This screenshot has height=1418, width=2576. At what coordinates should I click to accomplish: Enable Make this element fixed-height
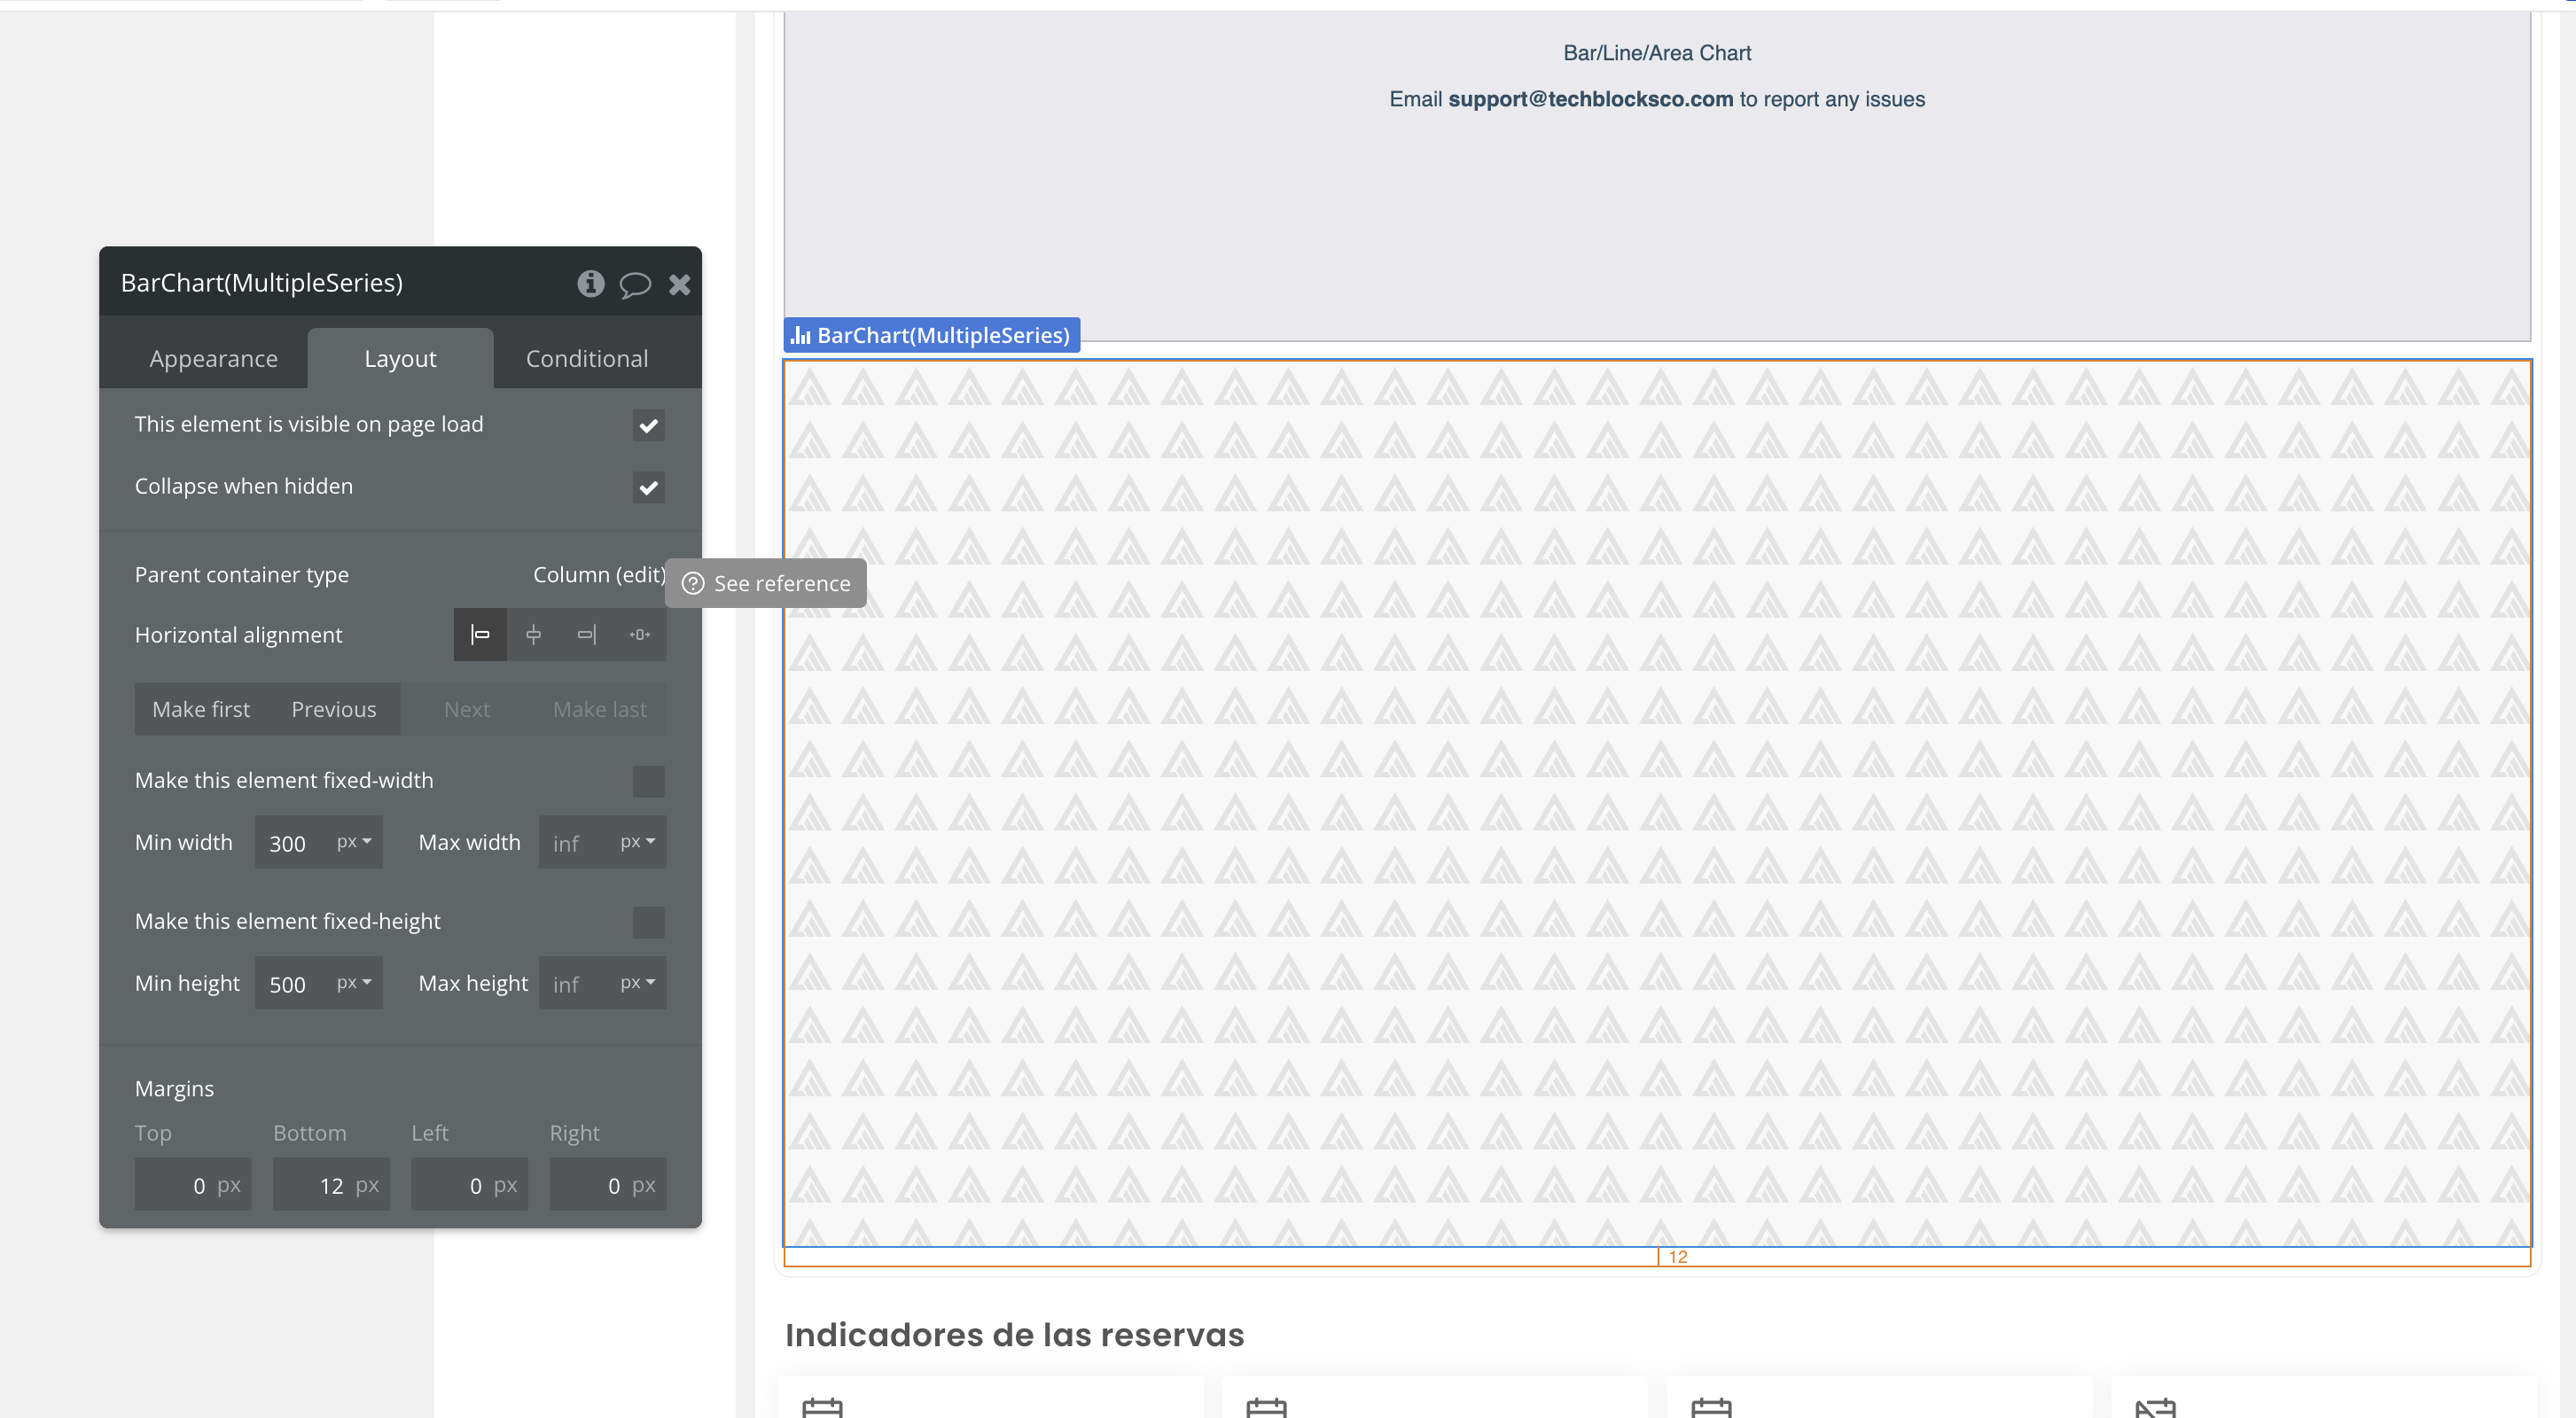(x=648, y=922)
